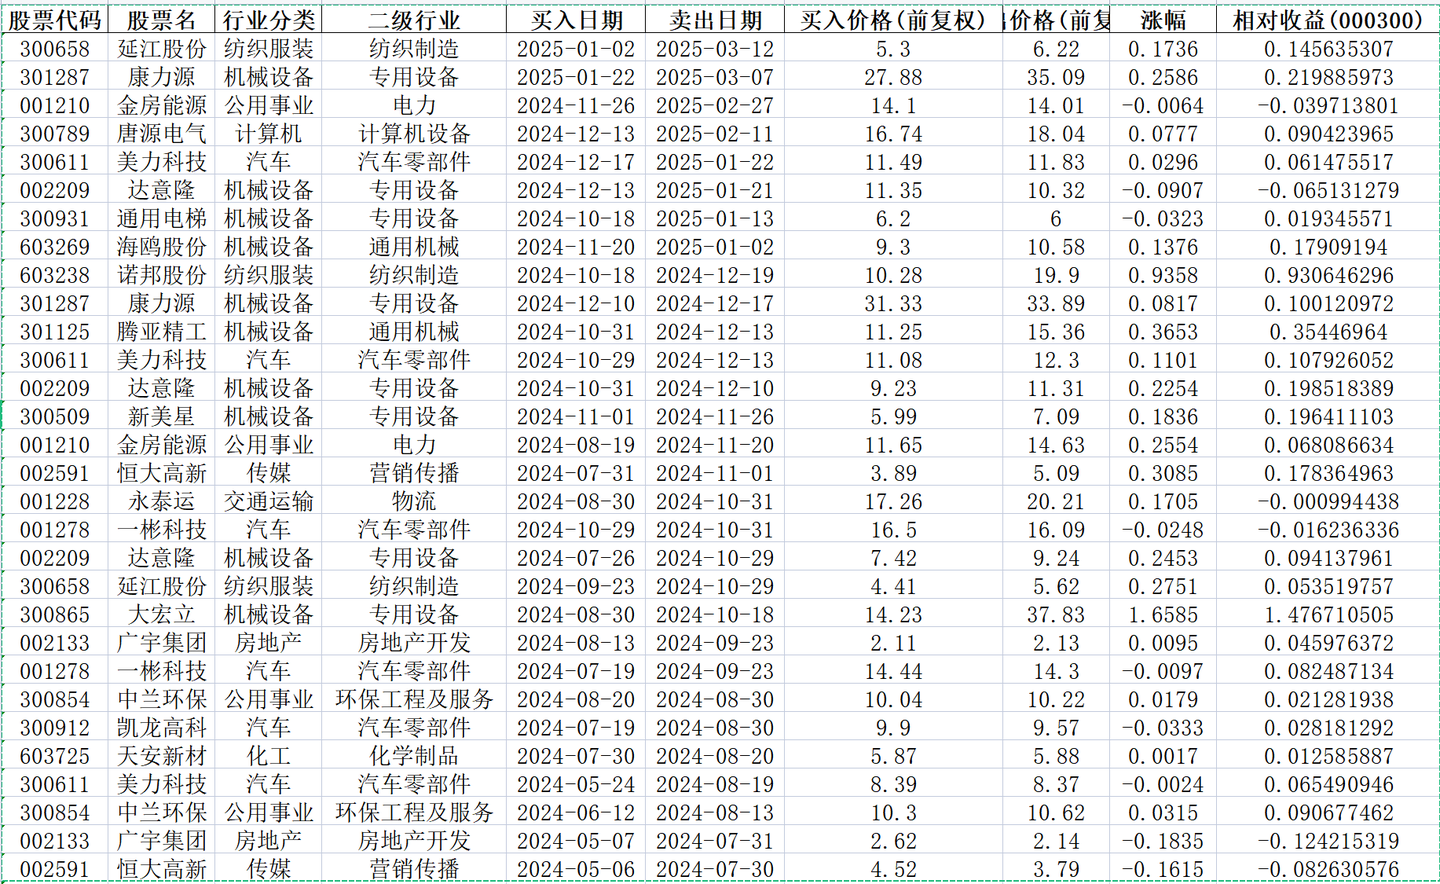Click the 诺邦股份 cell
This screenshot has height=884, width=1440.
pos(162,275)
